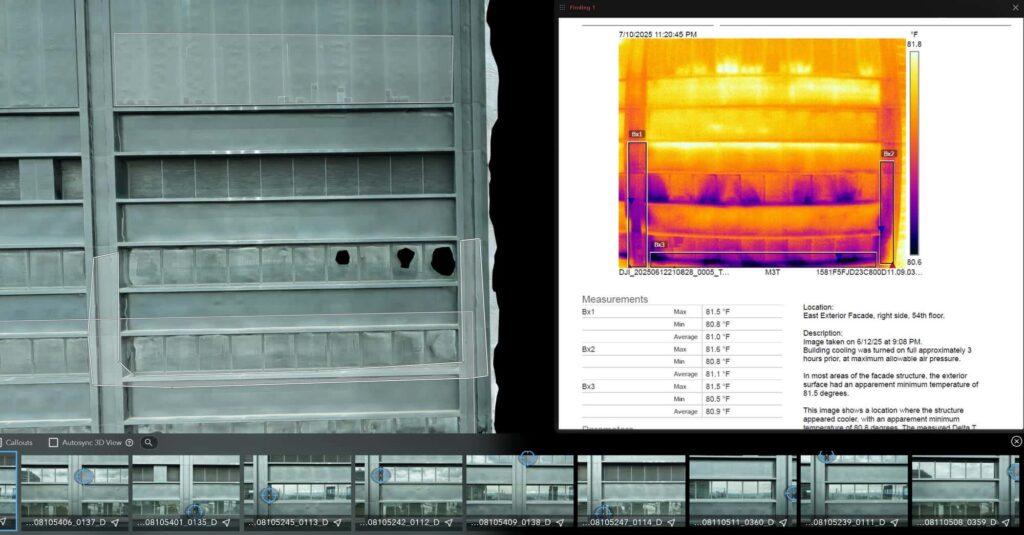Select blue marker in thumbnail ...08105242_0112_D

click(x=381, y=475)
